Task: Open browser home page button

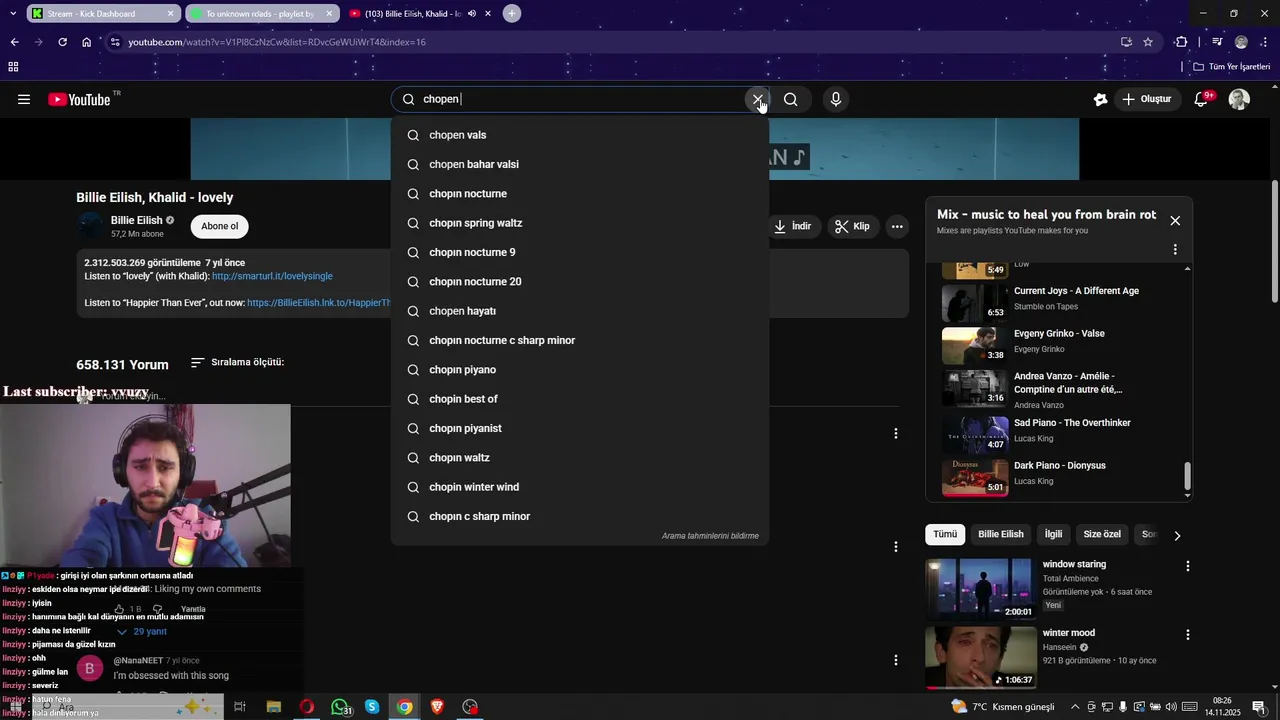Action: (87, 42)
